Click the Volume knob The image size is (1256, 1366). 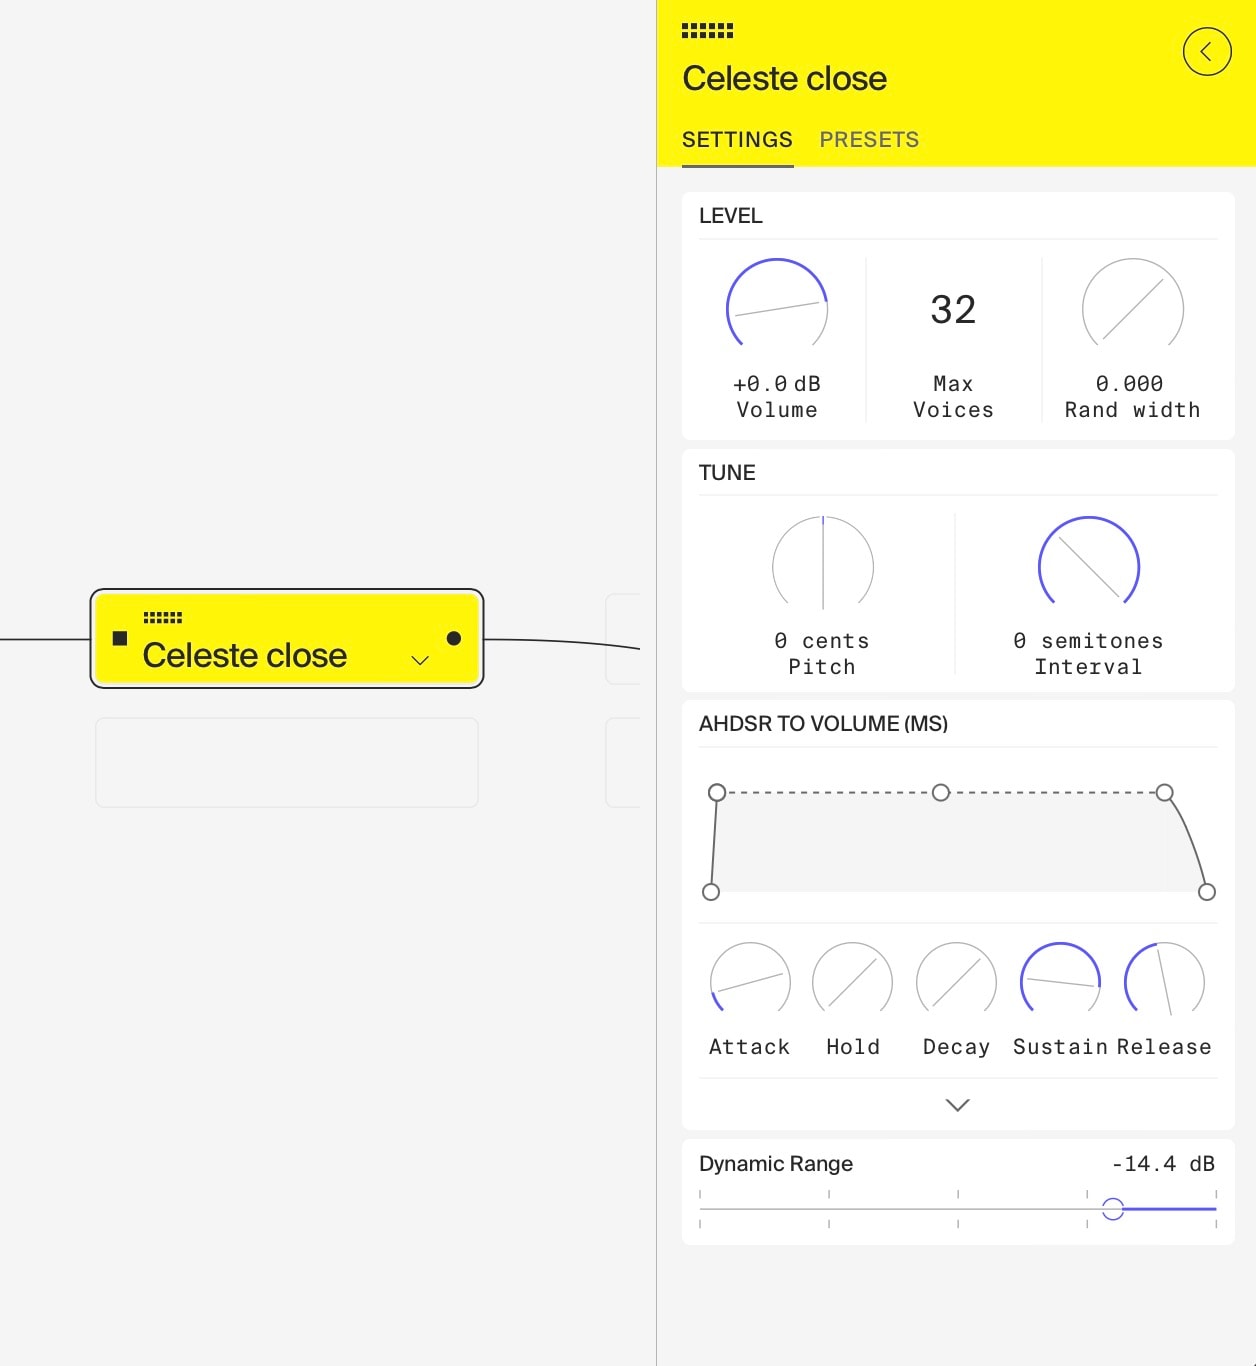777,309
